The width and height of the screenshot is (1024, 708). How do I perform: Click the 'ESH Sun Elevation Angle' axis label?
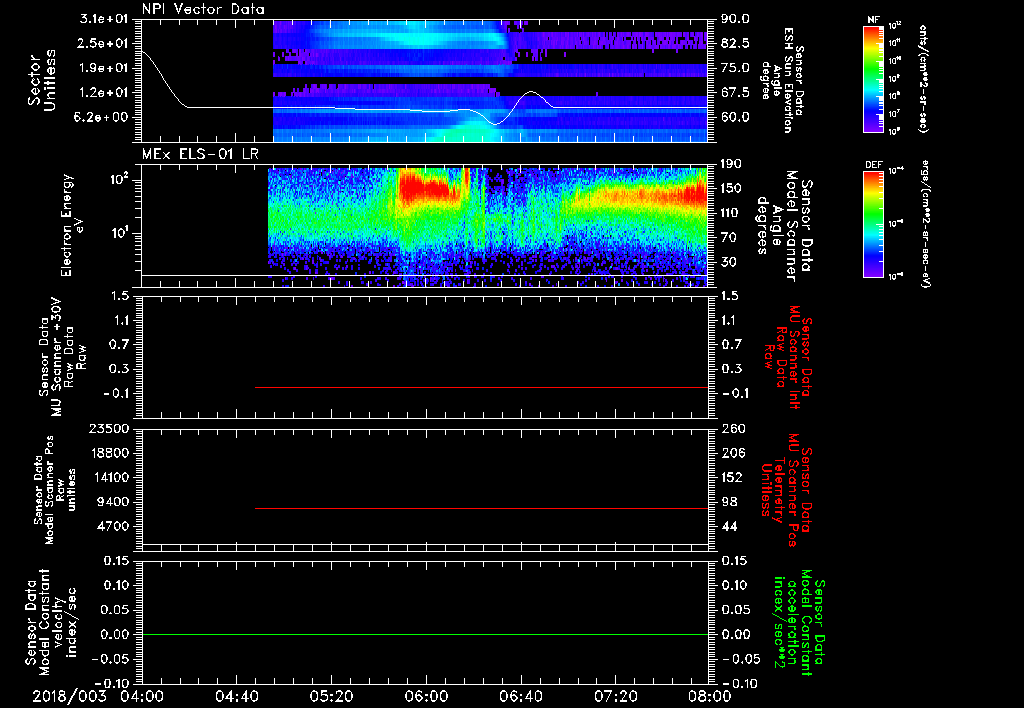[x=782, y=80]
